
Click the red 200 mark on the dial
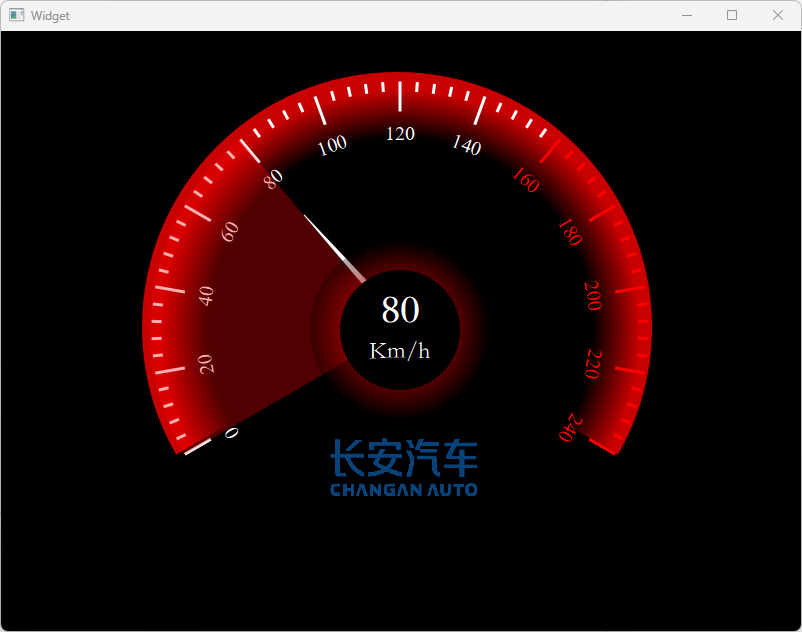click(x=593, y=296)
